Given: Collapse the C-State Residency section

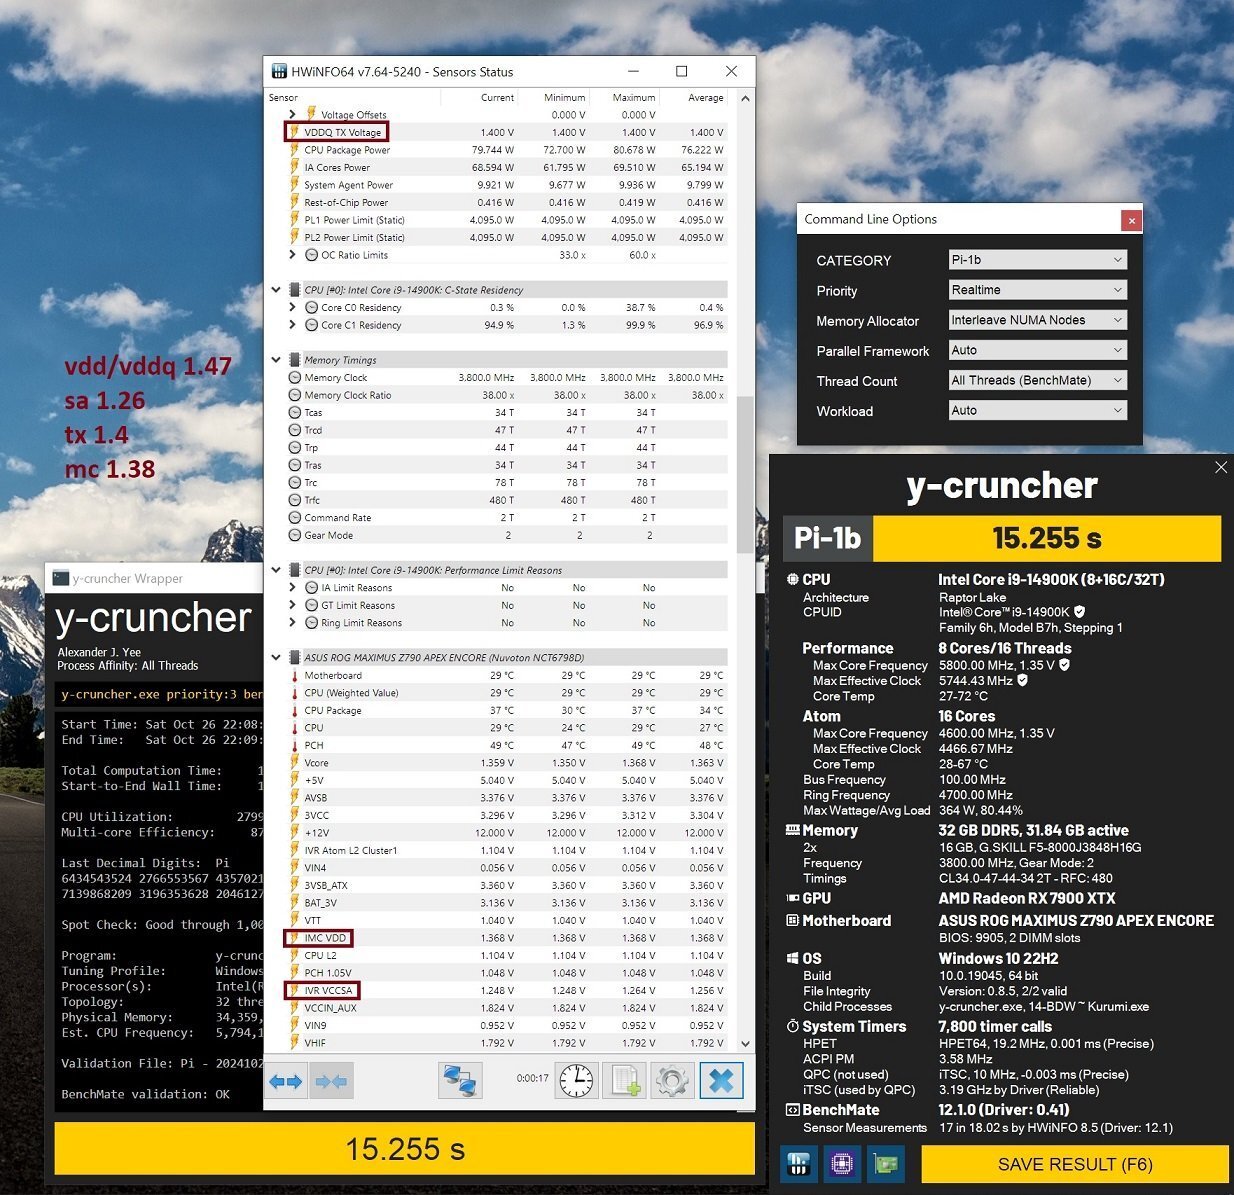Looking at the screenshot, I should tap(277, 290).
